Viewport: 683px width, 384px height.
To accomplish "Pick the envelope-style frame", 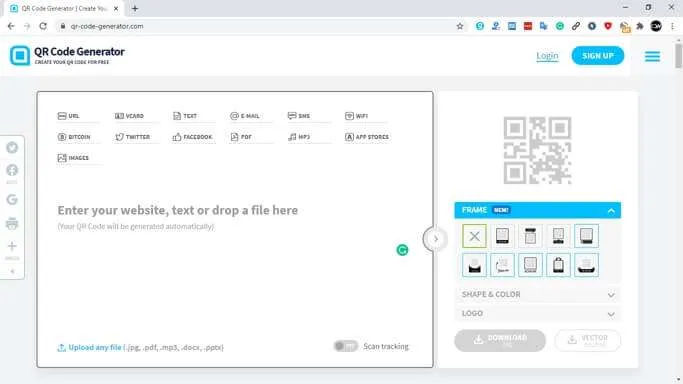I will 474,265.
